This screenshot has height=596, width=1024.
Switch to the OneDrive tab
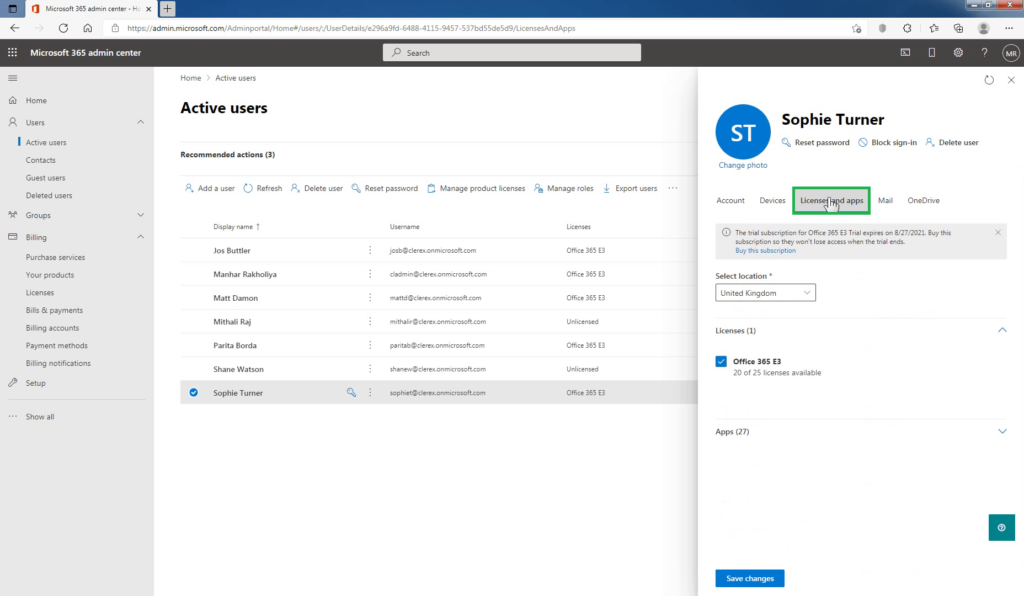923,200
